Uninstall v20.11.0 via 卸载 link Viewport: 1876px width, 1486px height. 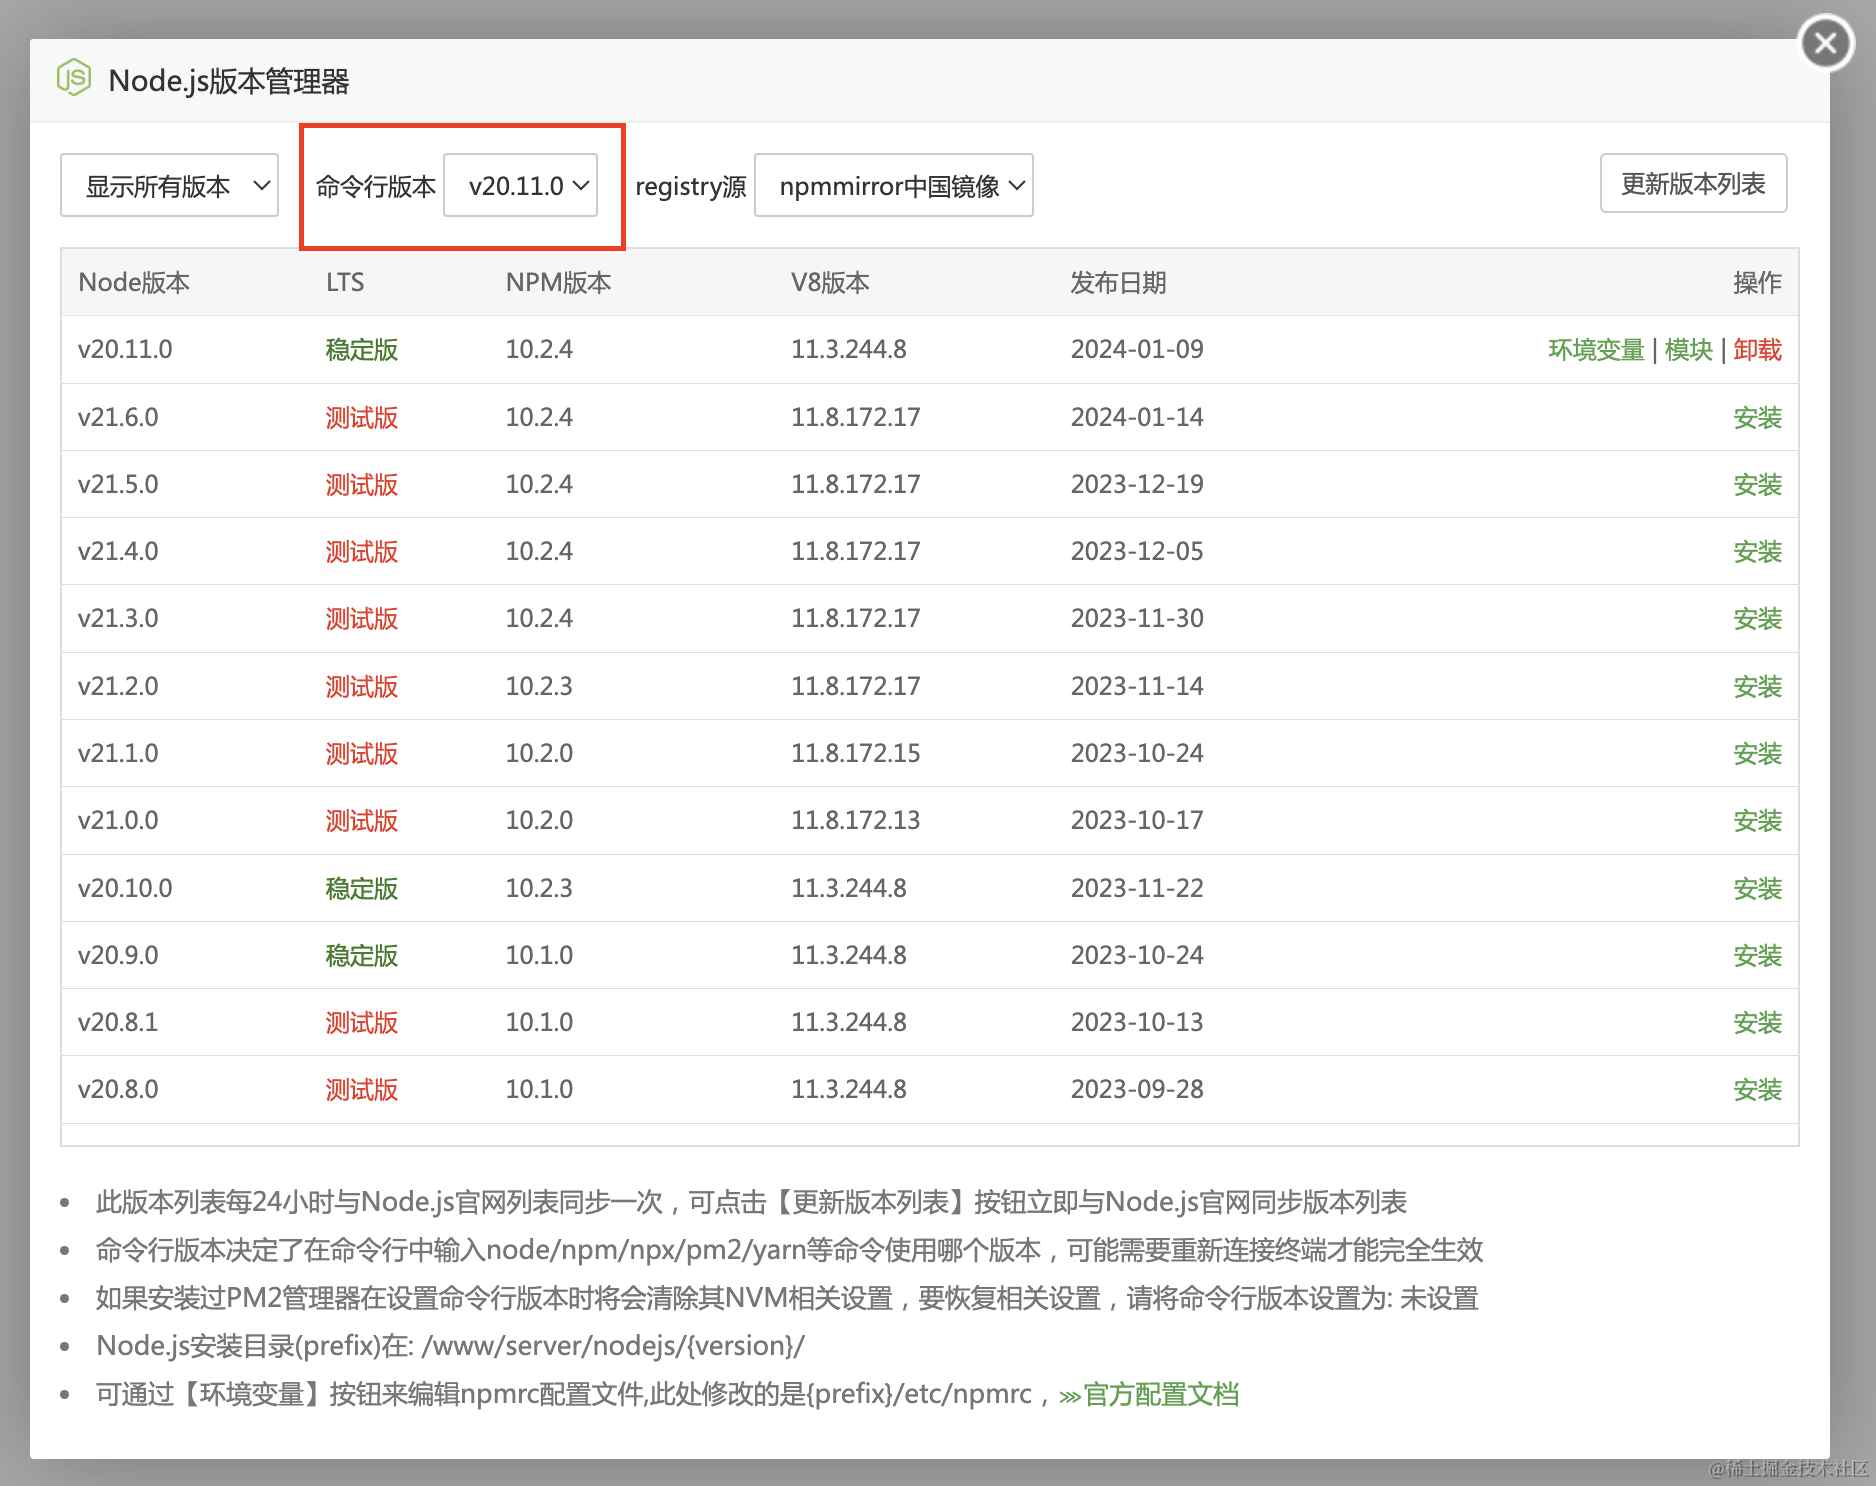pyautogui.click(x=1757, y=350)
